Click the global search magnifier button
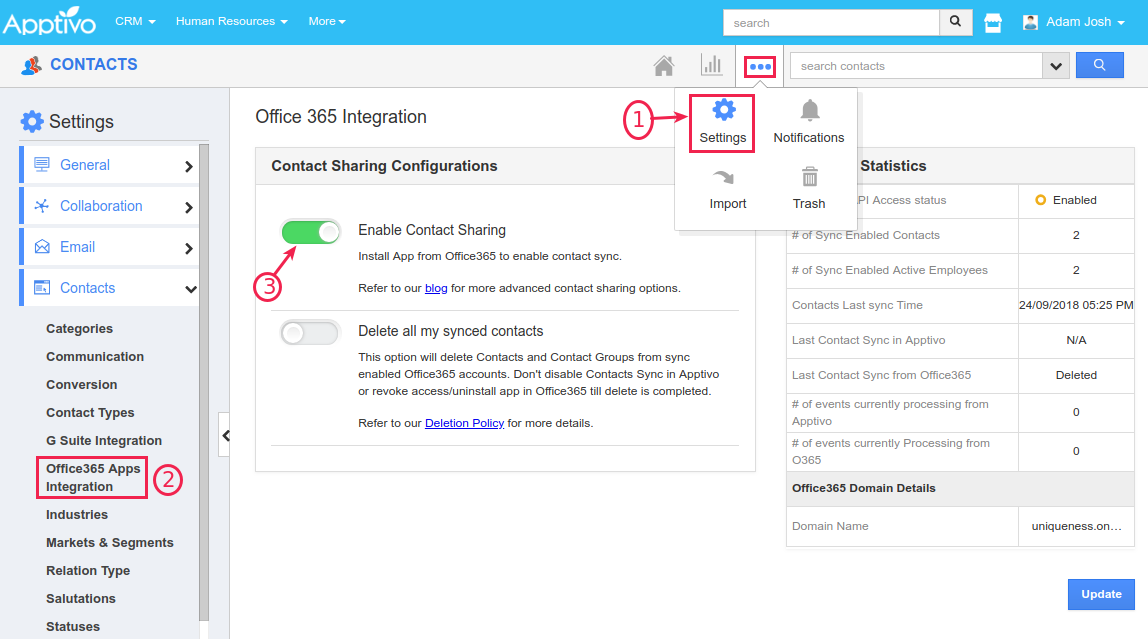 [955, 22]
